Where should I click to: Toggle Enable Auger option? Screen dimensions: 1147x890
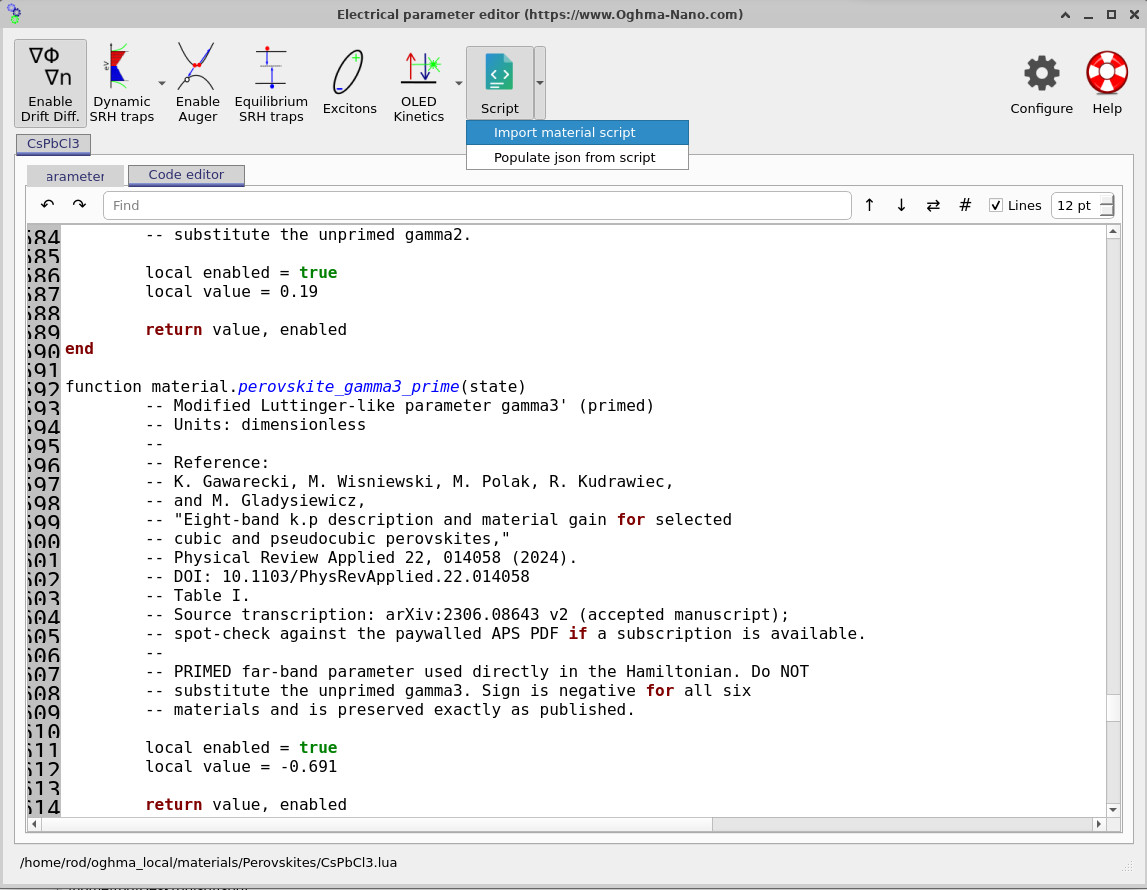point(198,83)
